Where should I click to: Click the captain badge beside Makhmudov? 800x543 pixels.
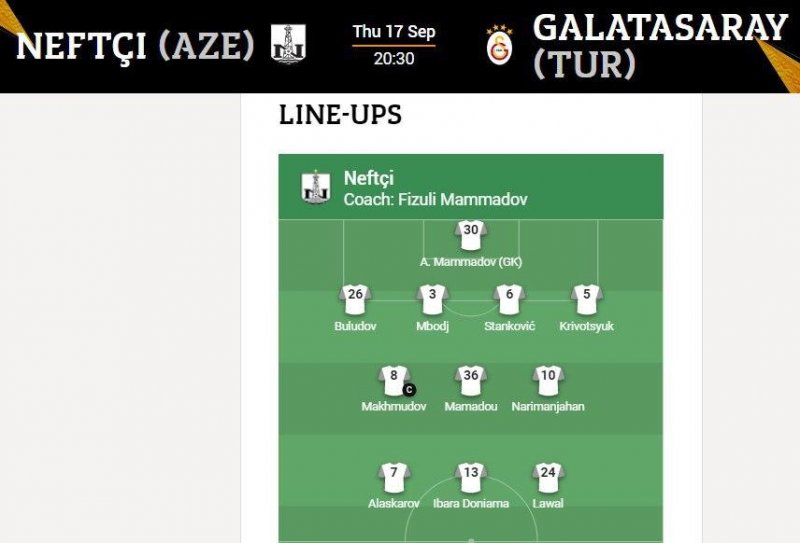[409, 389]
